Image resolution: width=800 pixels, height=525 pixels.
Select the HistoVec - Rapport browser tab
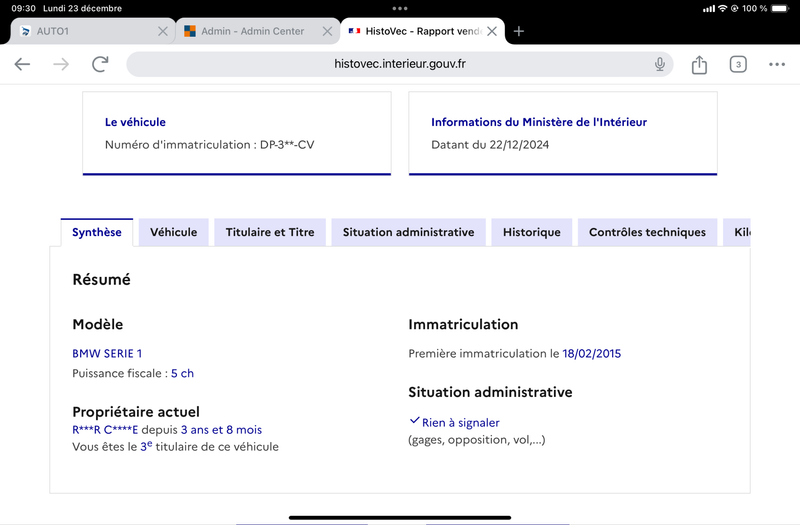[x=422, y=31]
